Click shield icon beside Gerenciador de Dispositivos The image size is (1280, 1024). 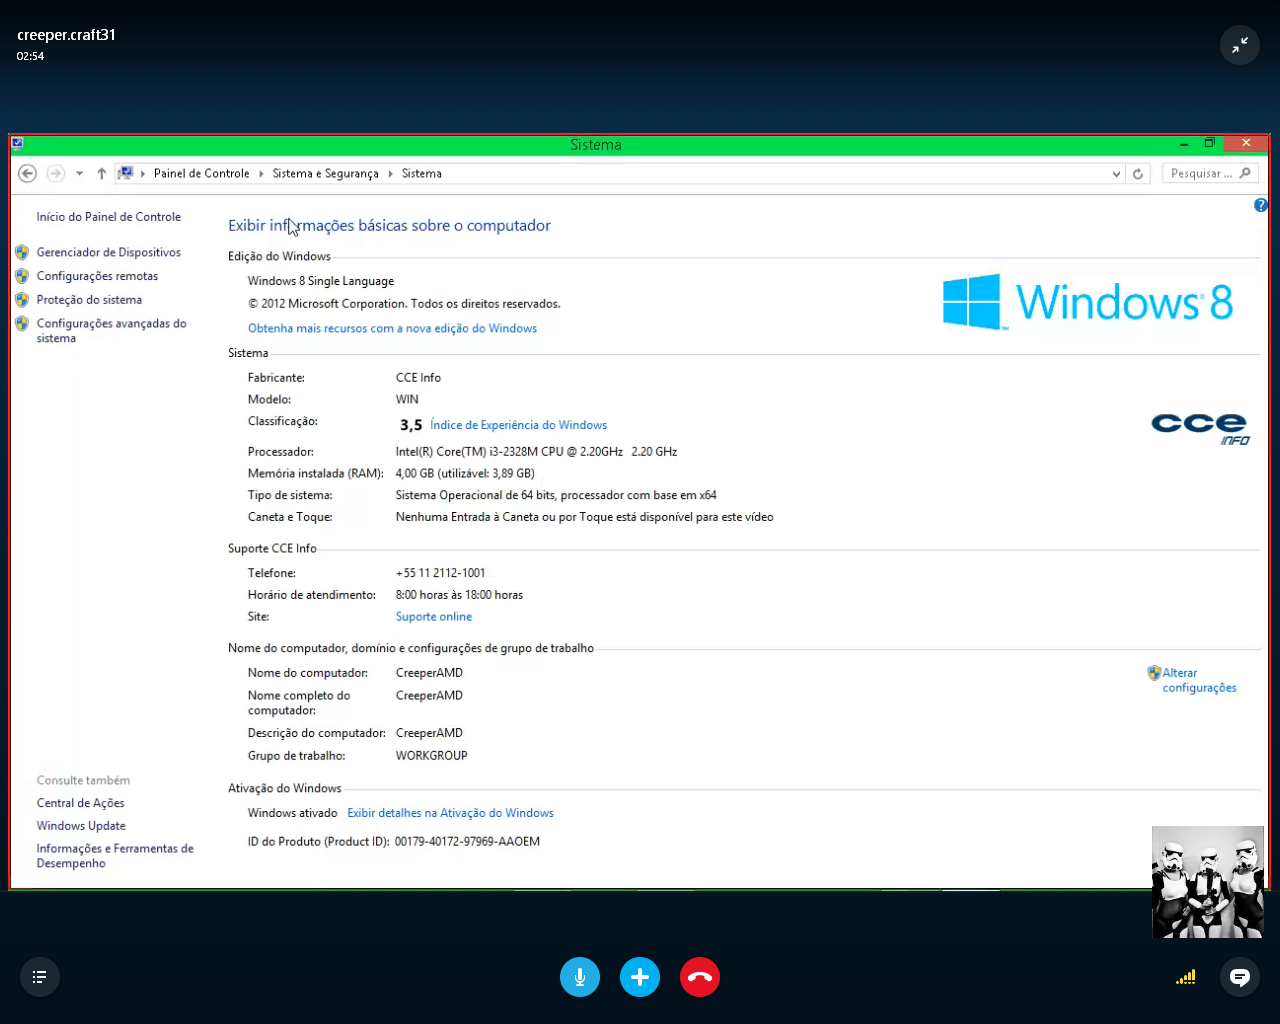pyautogui.click(x=22, y=252)
